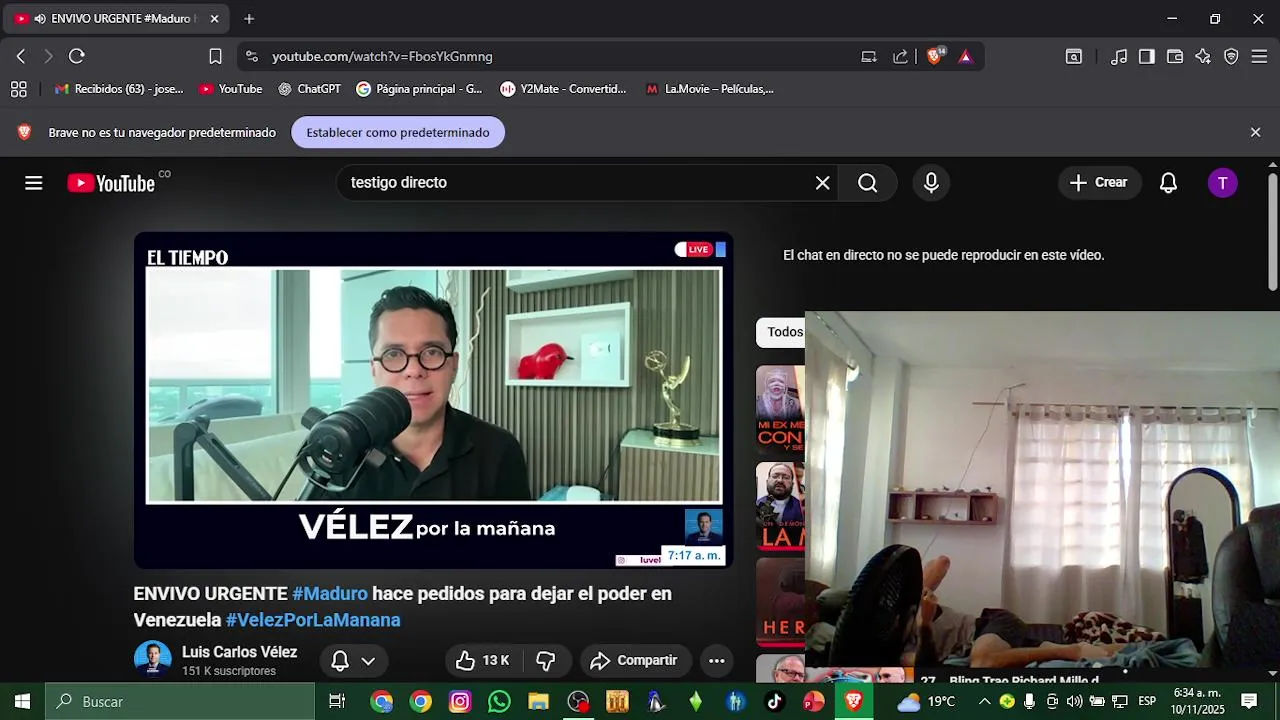Viewport: 1280px width, 720px height.
Task: Open the Leo AI sparkle icon
Action: click(1203, 57)
